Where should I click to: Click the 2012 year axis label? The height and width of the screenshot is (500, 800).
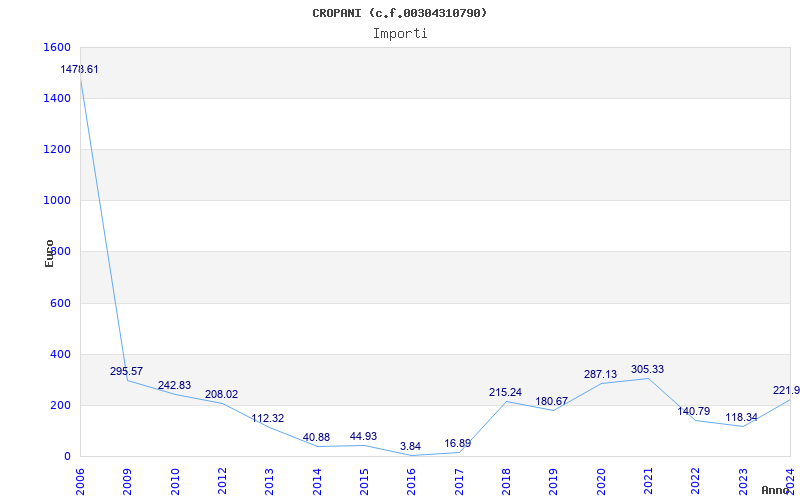(x=222, y=482)
